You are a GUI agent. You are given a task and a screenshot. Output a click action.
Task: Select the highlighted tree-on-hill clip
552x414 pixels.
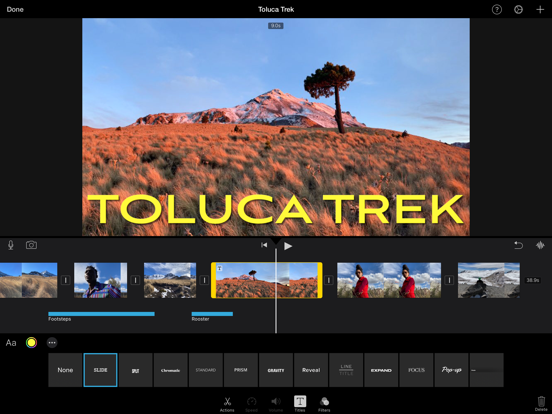pos(266,280)
